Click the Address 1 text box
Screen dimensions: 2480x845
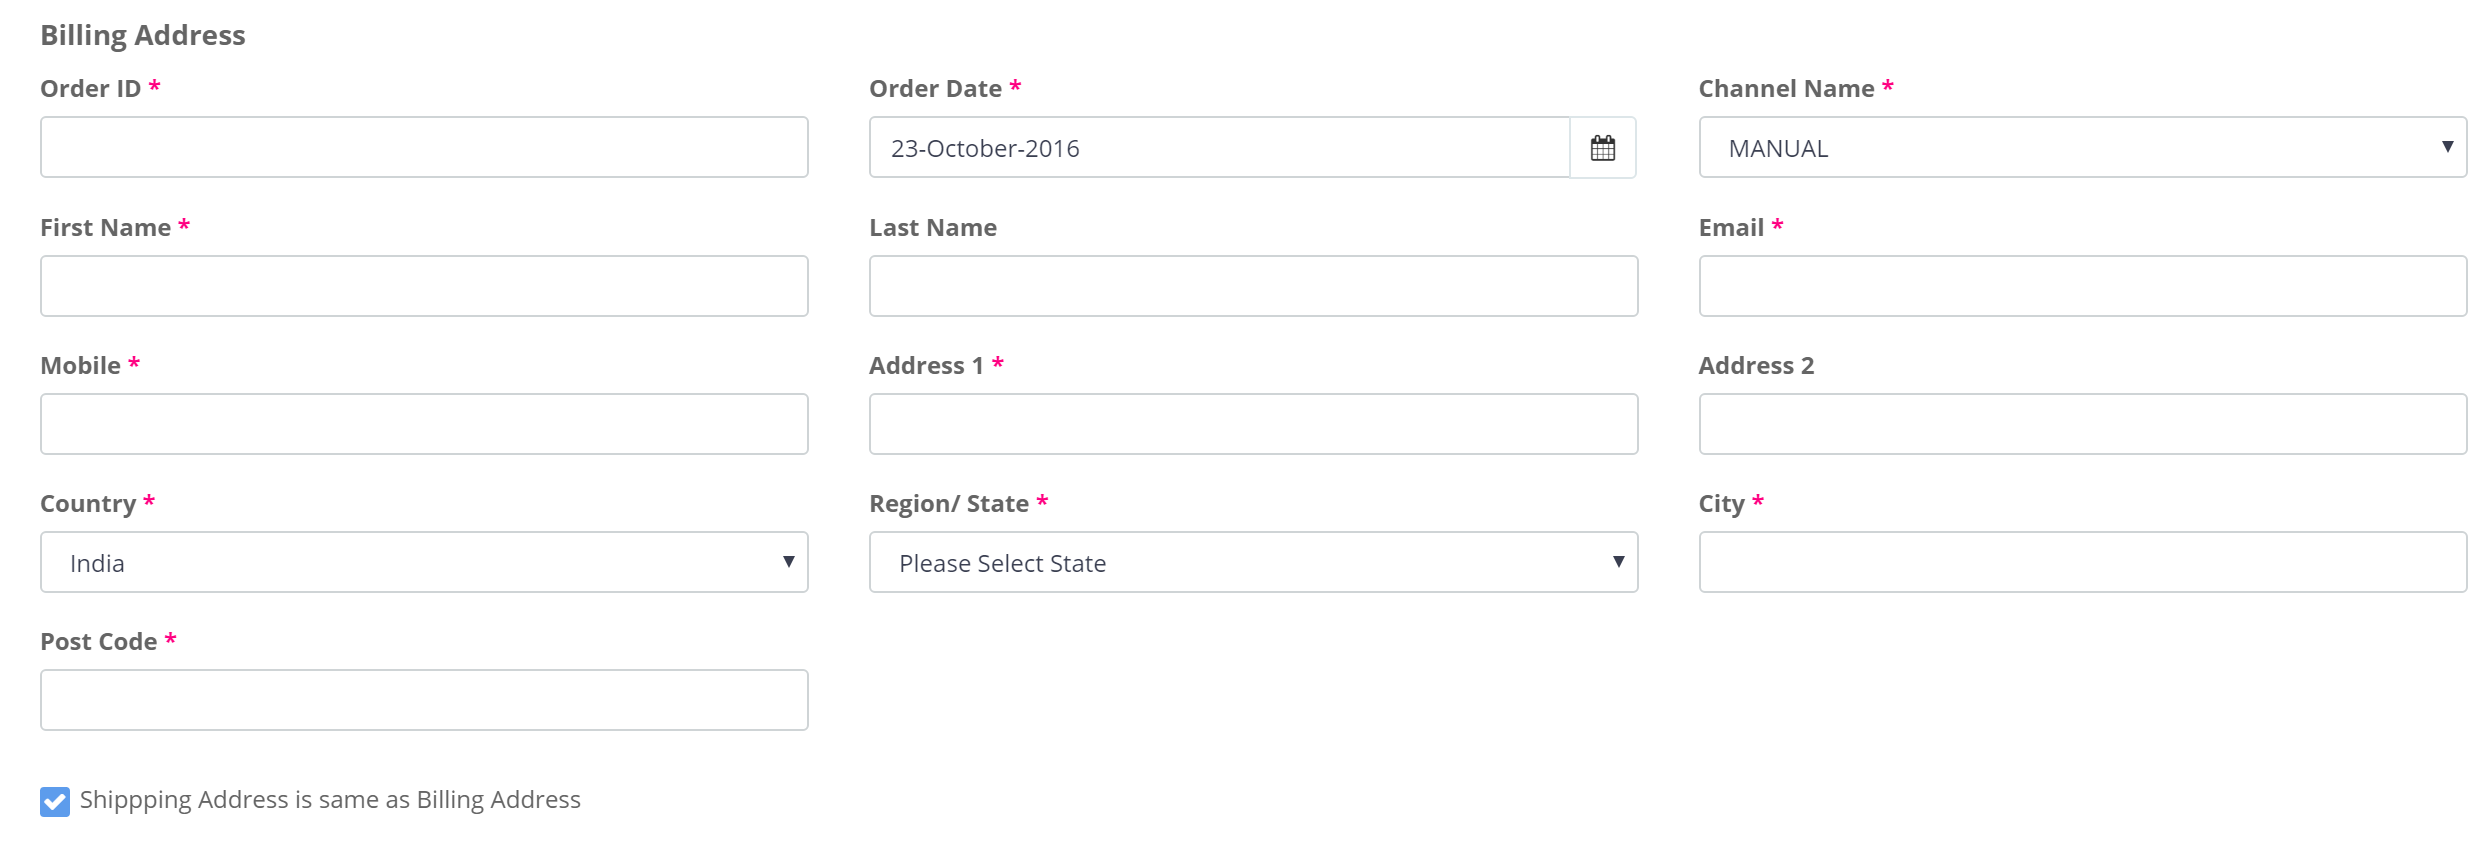point(1253,424)
